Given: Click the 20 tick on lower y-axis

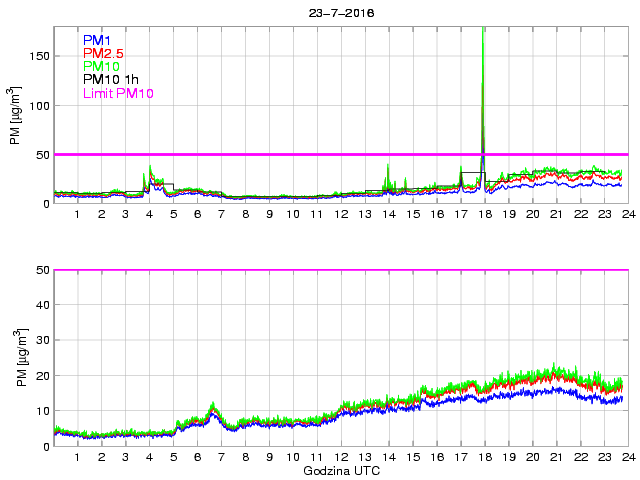Looking at the screenshot, I should tap(43, 375).
